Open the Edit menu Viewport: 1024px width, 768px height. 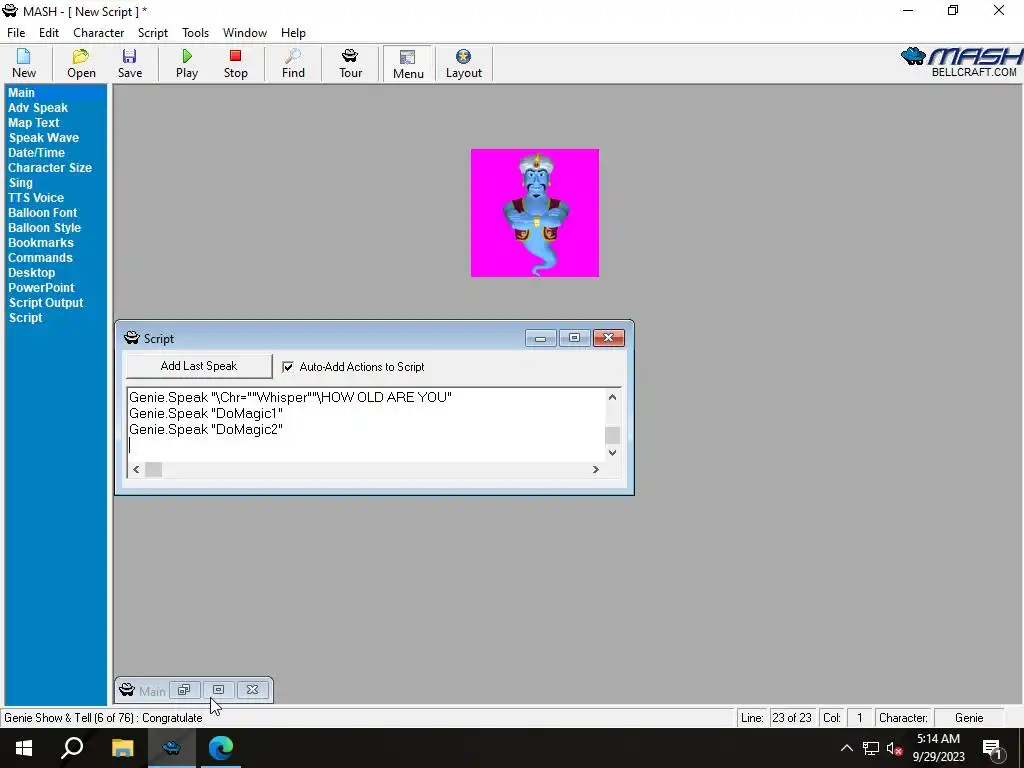(x=49, y=33)
